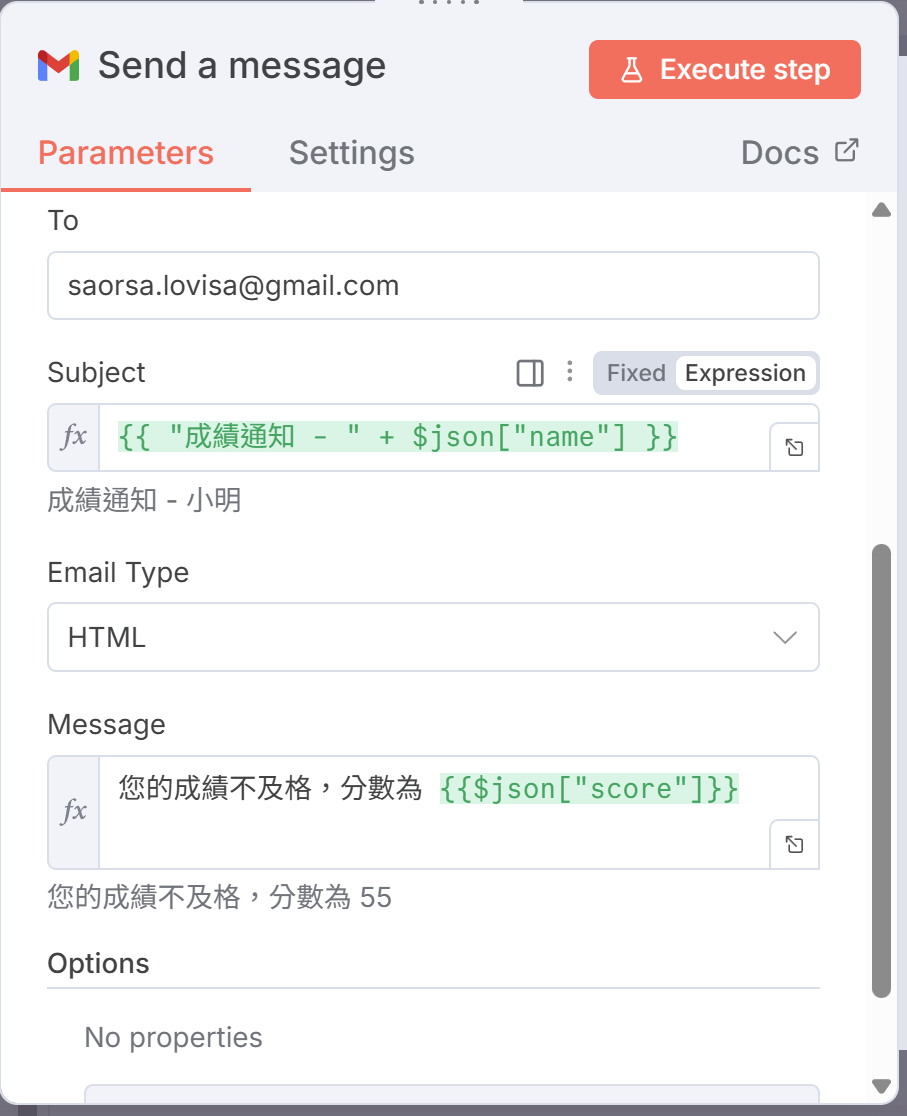Select Expression mode for Subject
Viewport: 907px width, 1116px height.
(x=745, y=373)
